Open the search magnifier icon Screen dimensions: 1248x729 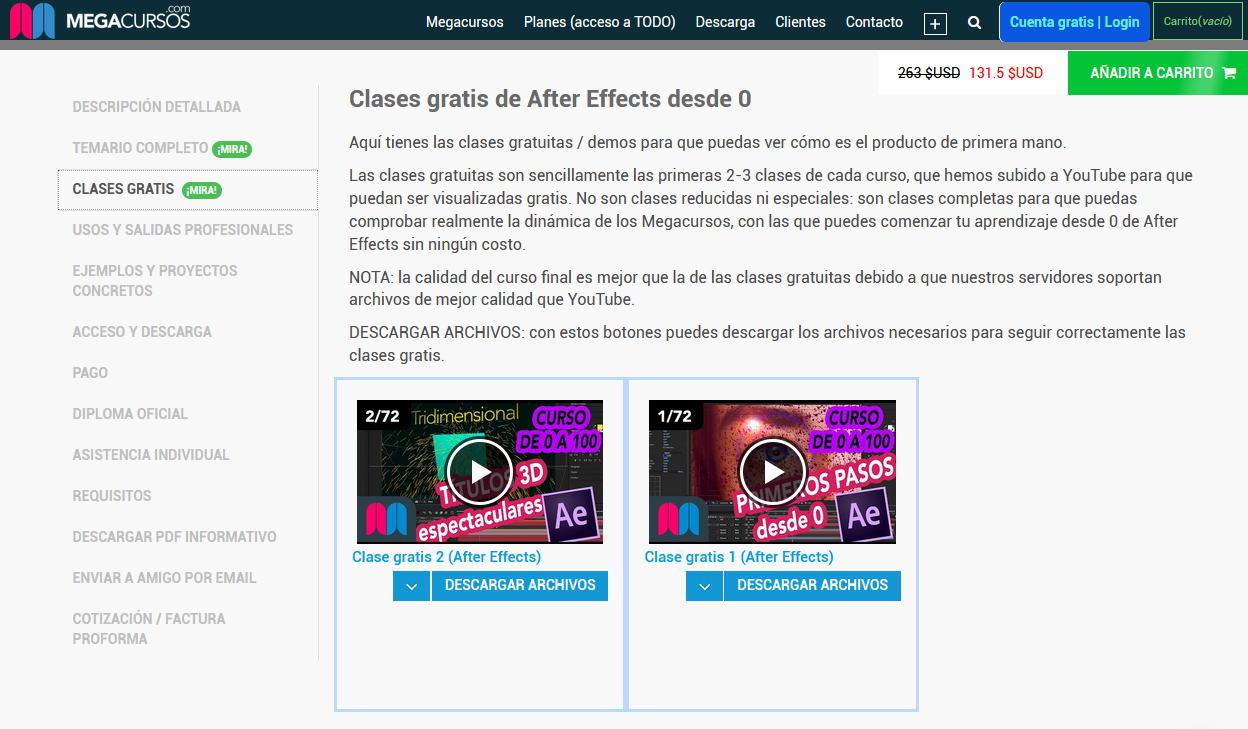click(974, 22)
